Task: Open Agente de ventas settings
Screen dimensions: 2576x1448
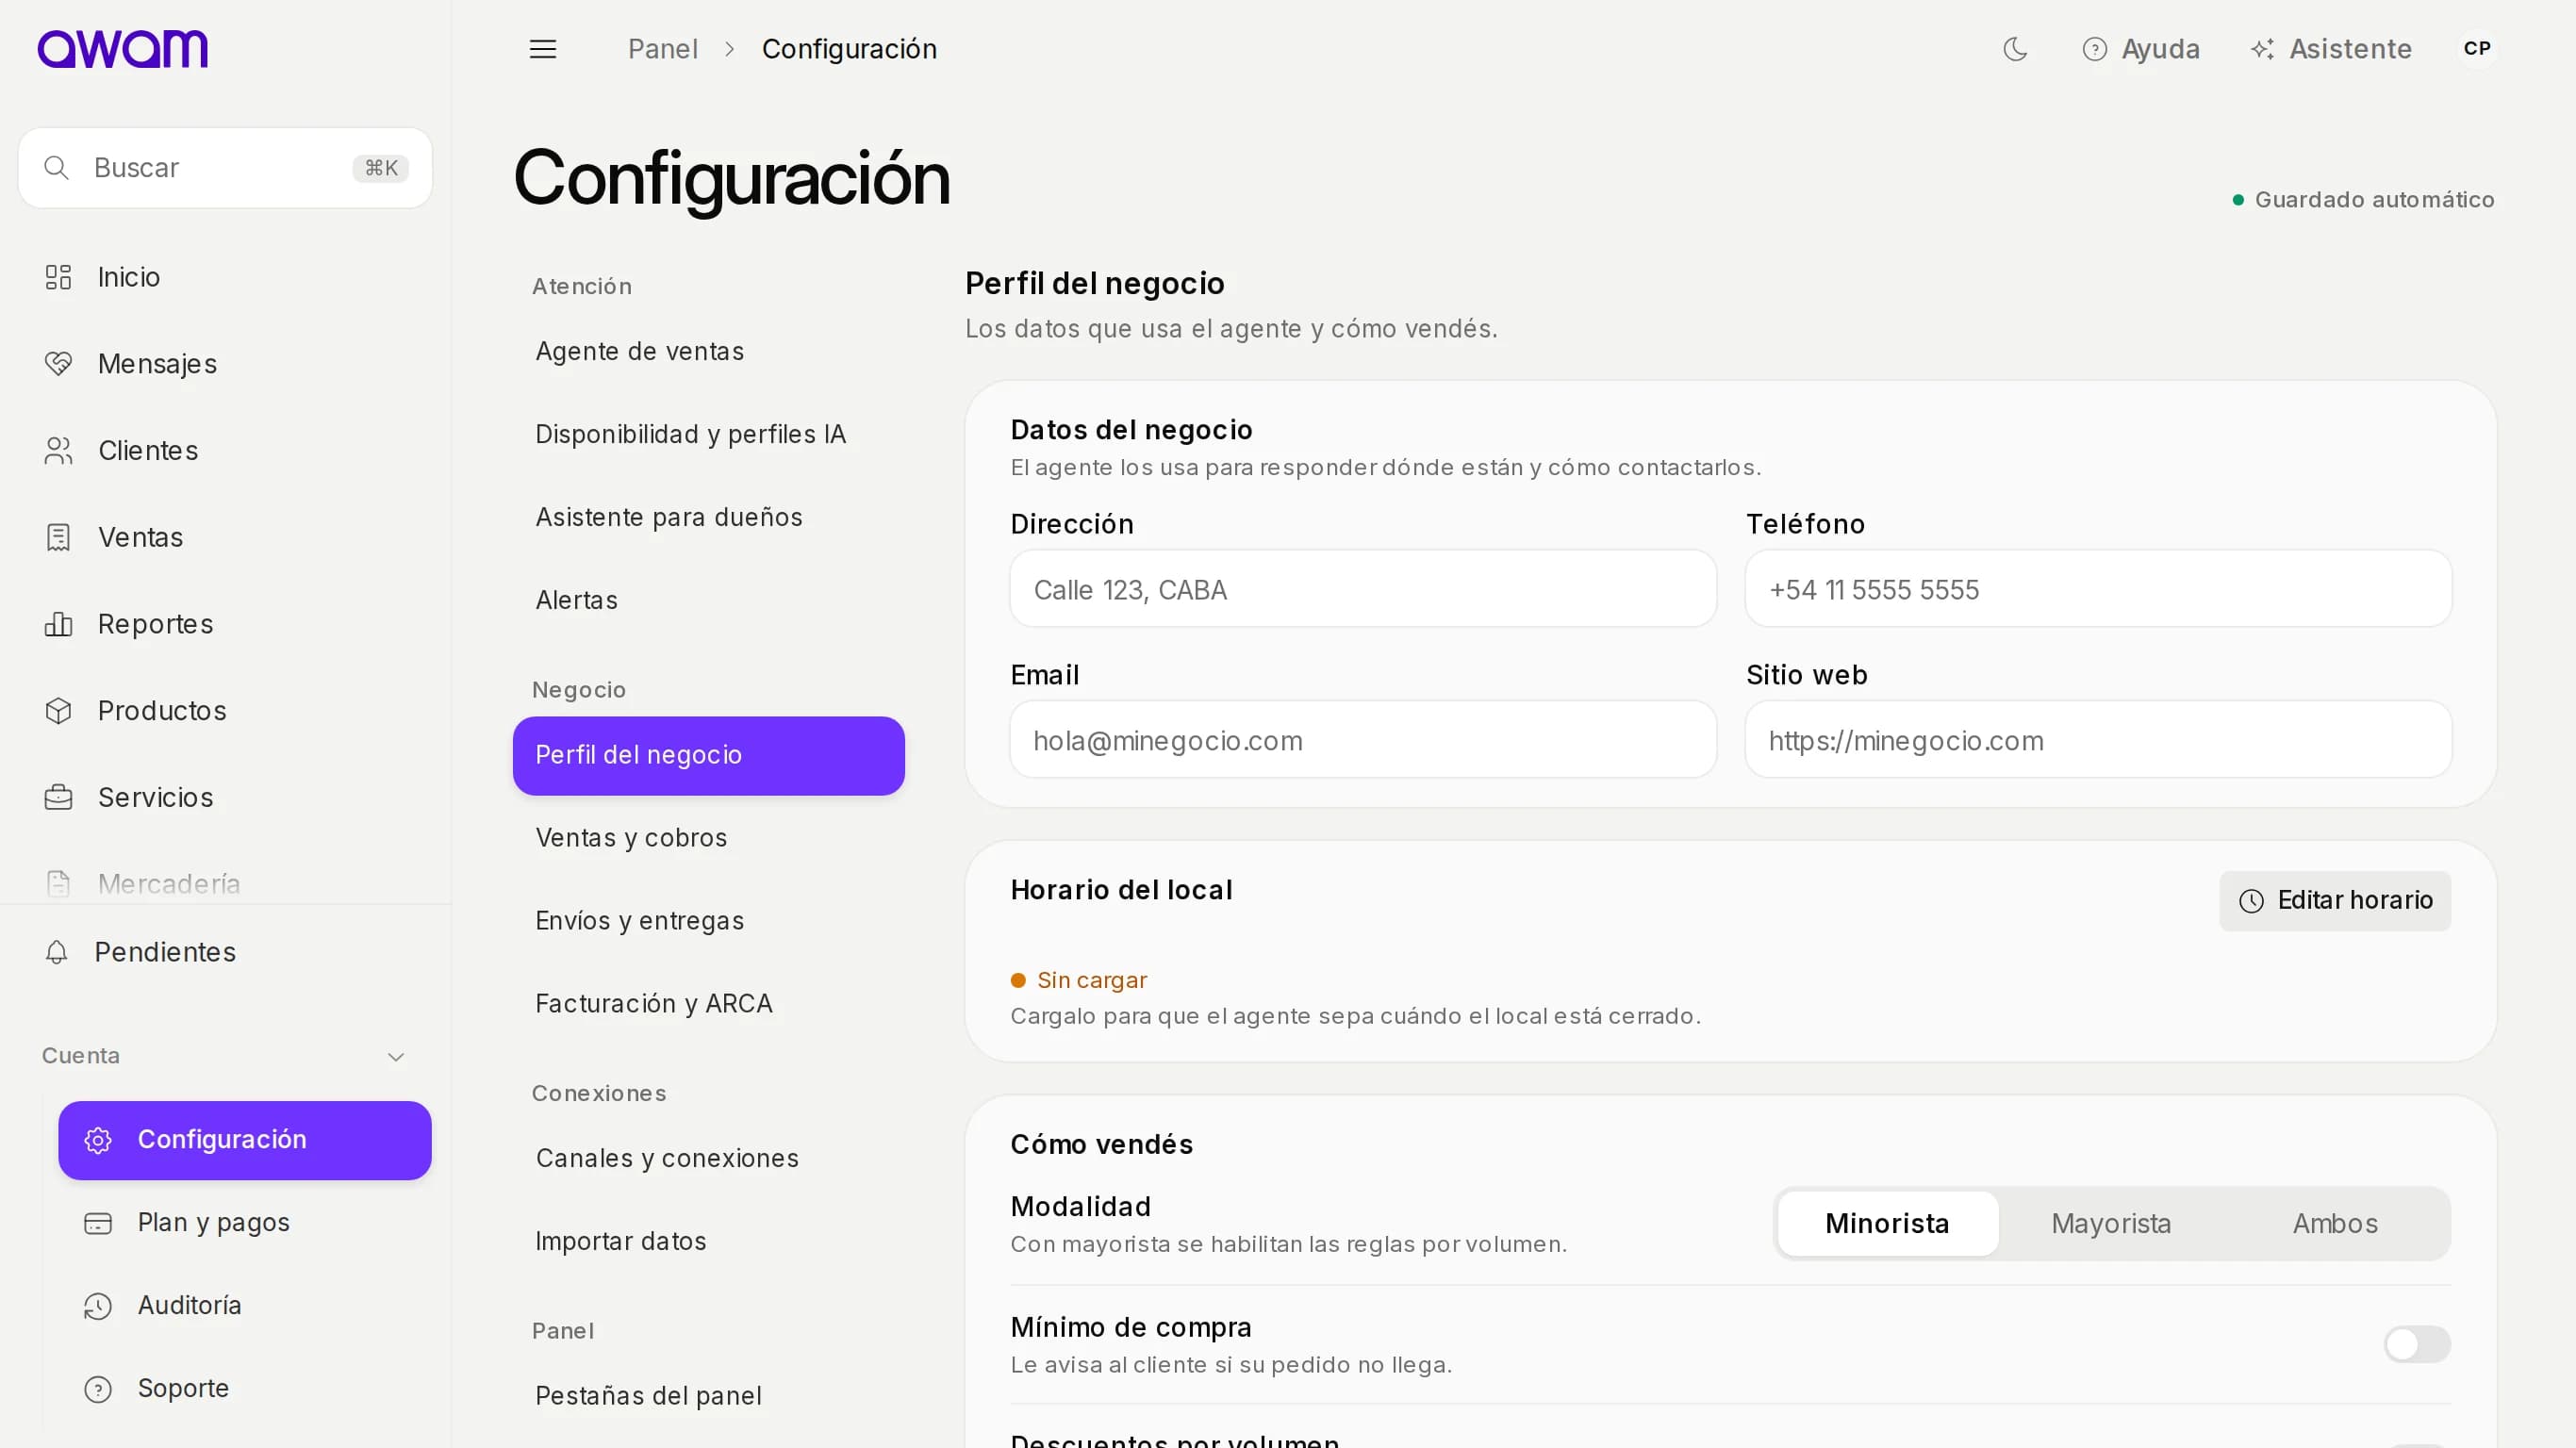Action: [x=708, y=352]
